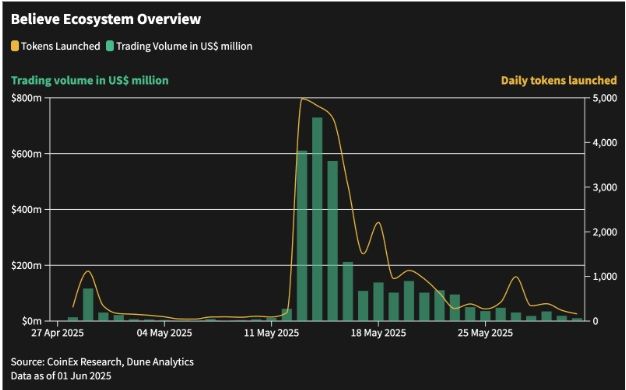
Task: Click the $400m left axis label
Action: (x=28, y=210)
